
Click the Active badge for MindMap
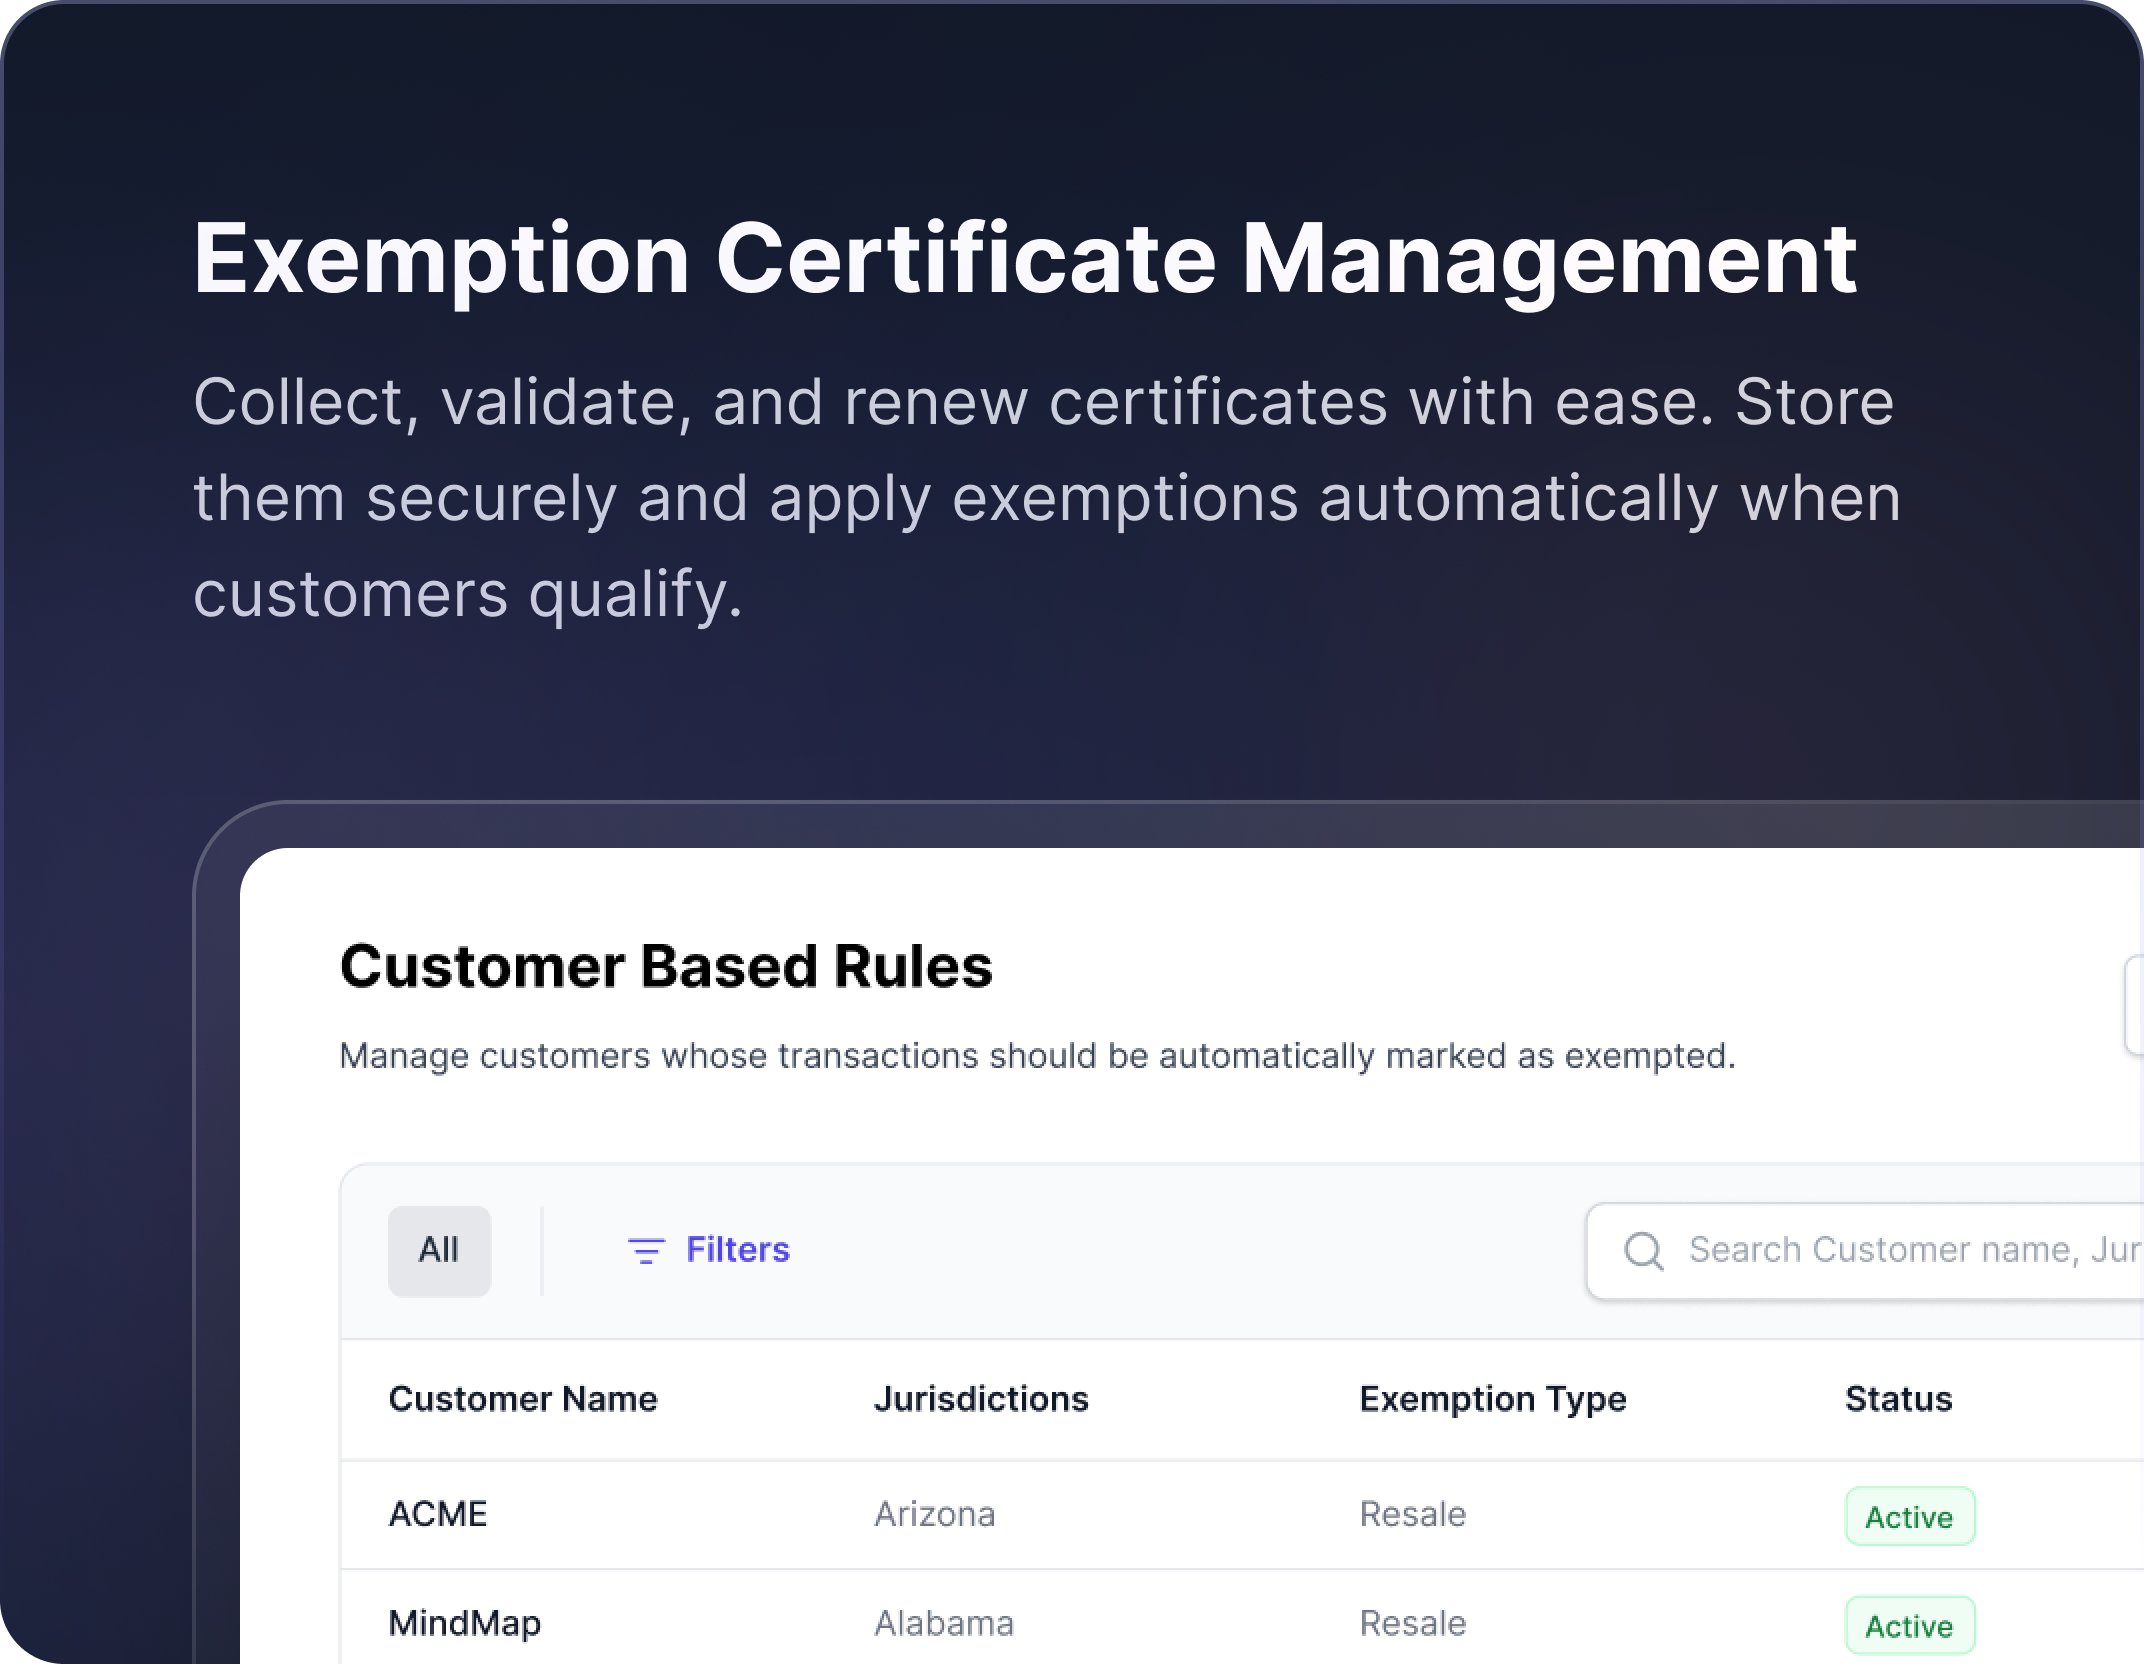[1909, 1626]
